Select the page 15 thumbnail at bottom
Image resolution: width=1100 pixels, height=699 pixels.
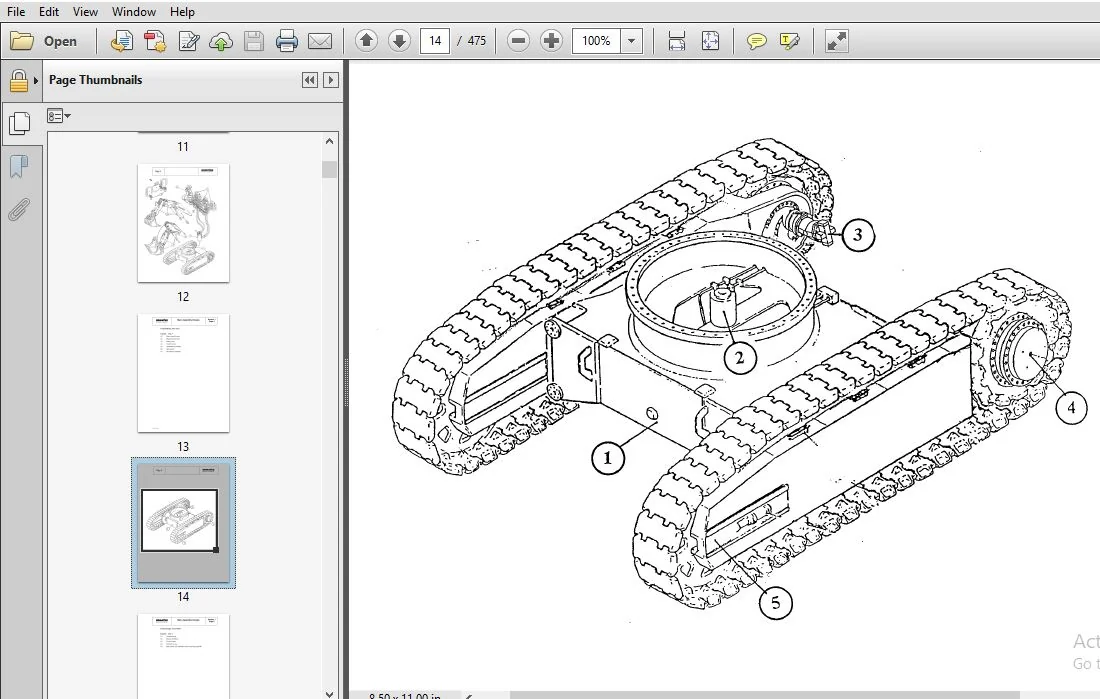(x=183, y=656)
